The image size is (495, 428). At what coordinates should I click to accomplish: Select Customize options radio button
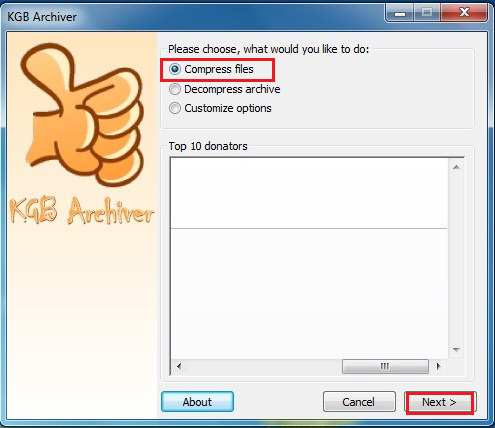pyautogui.click(x=175, y=108)
